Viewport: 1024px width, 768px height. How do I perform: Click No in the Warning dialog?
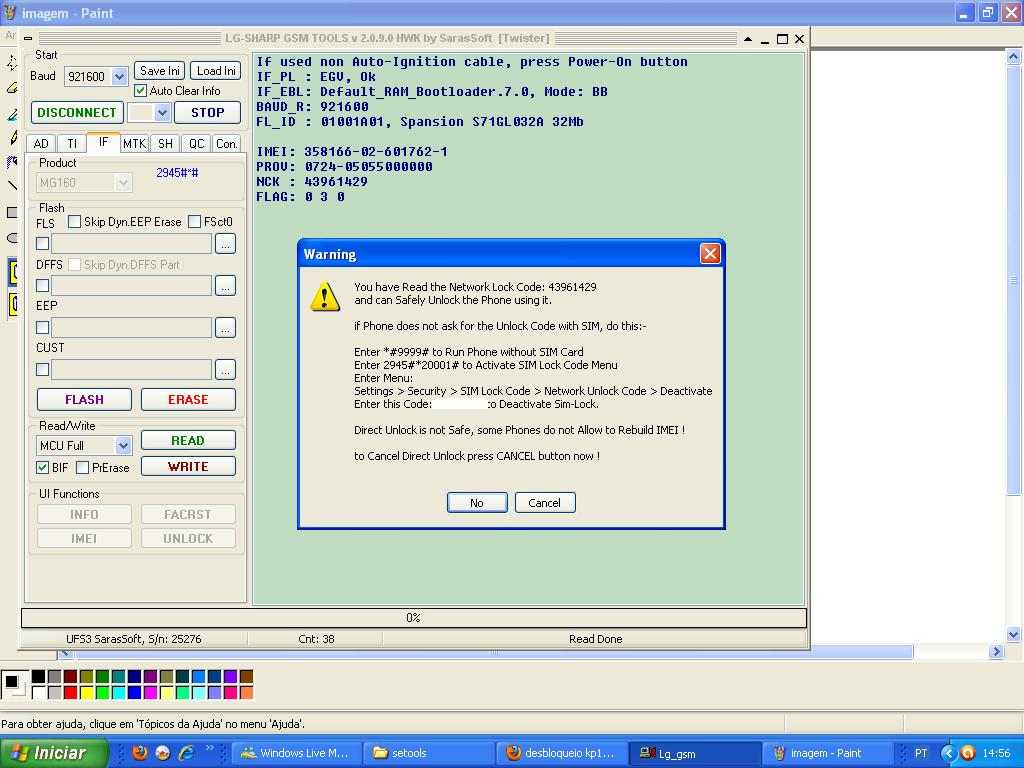(477, 503)
